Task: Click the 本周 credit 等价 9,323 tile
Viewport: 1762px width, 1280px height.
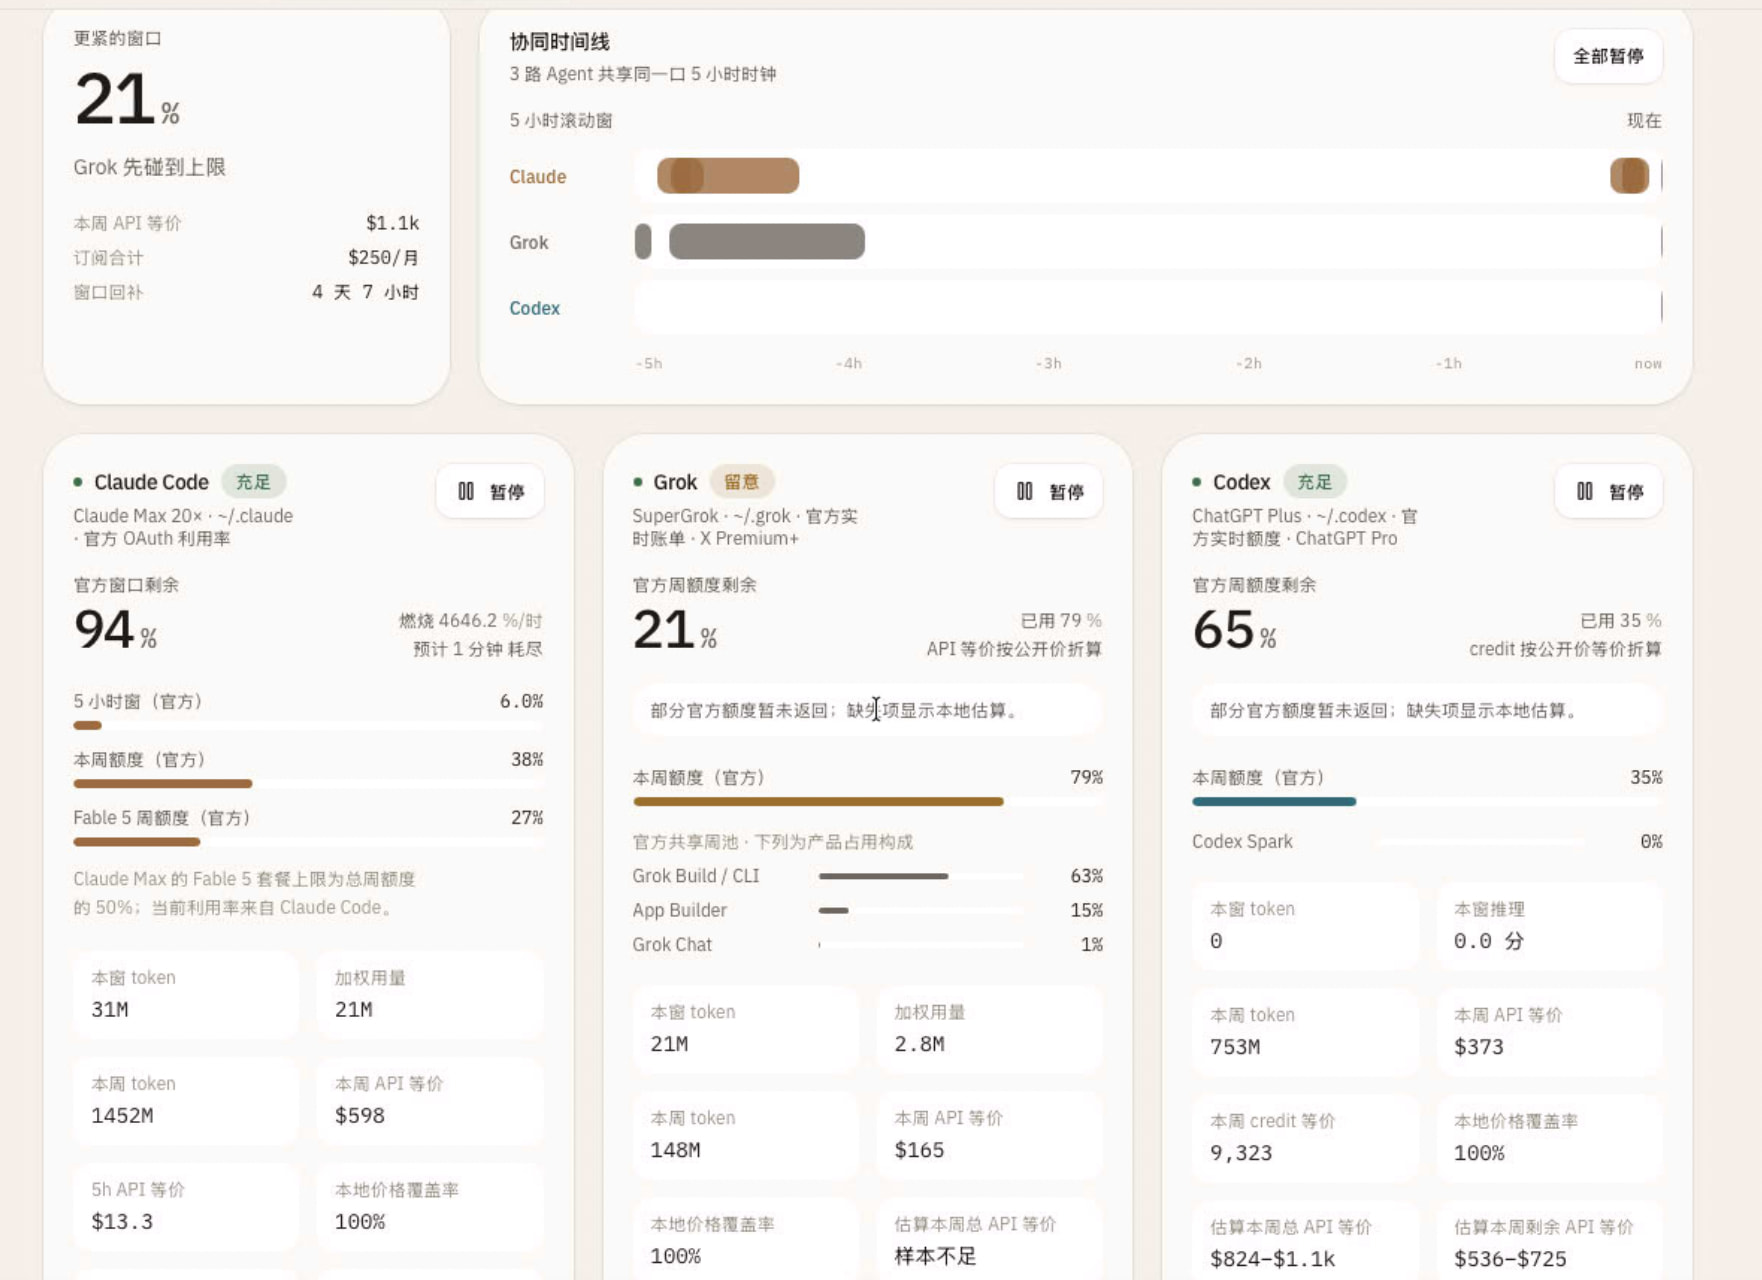Action: point(1305,1137)
